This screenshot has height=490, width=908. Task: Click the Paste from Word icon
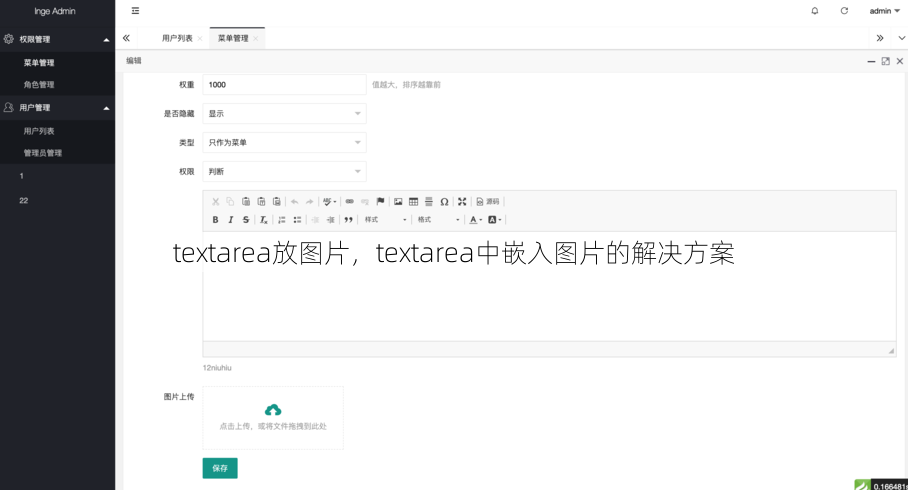pyautogui.click(x=277, y=202)
